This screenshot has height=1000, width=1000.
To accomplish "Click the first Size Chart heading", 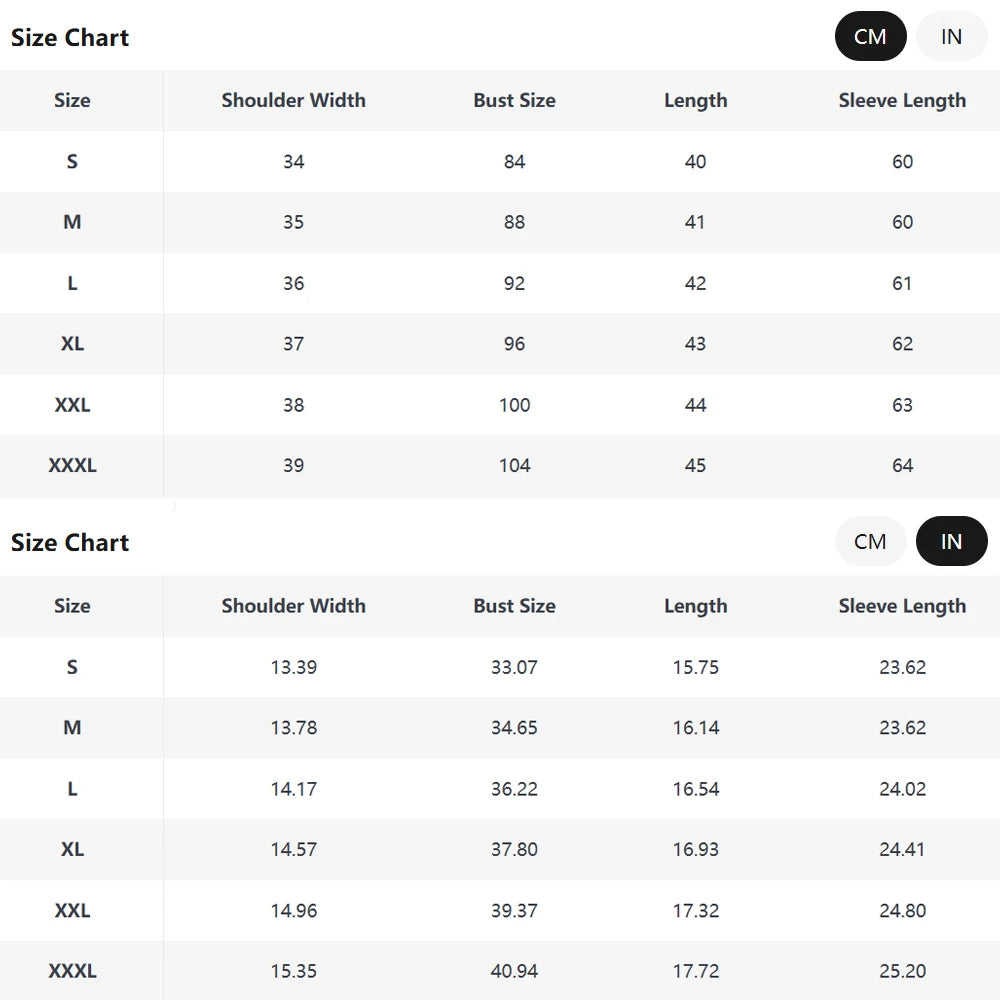I will click(69, 37).
